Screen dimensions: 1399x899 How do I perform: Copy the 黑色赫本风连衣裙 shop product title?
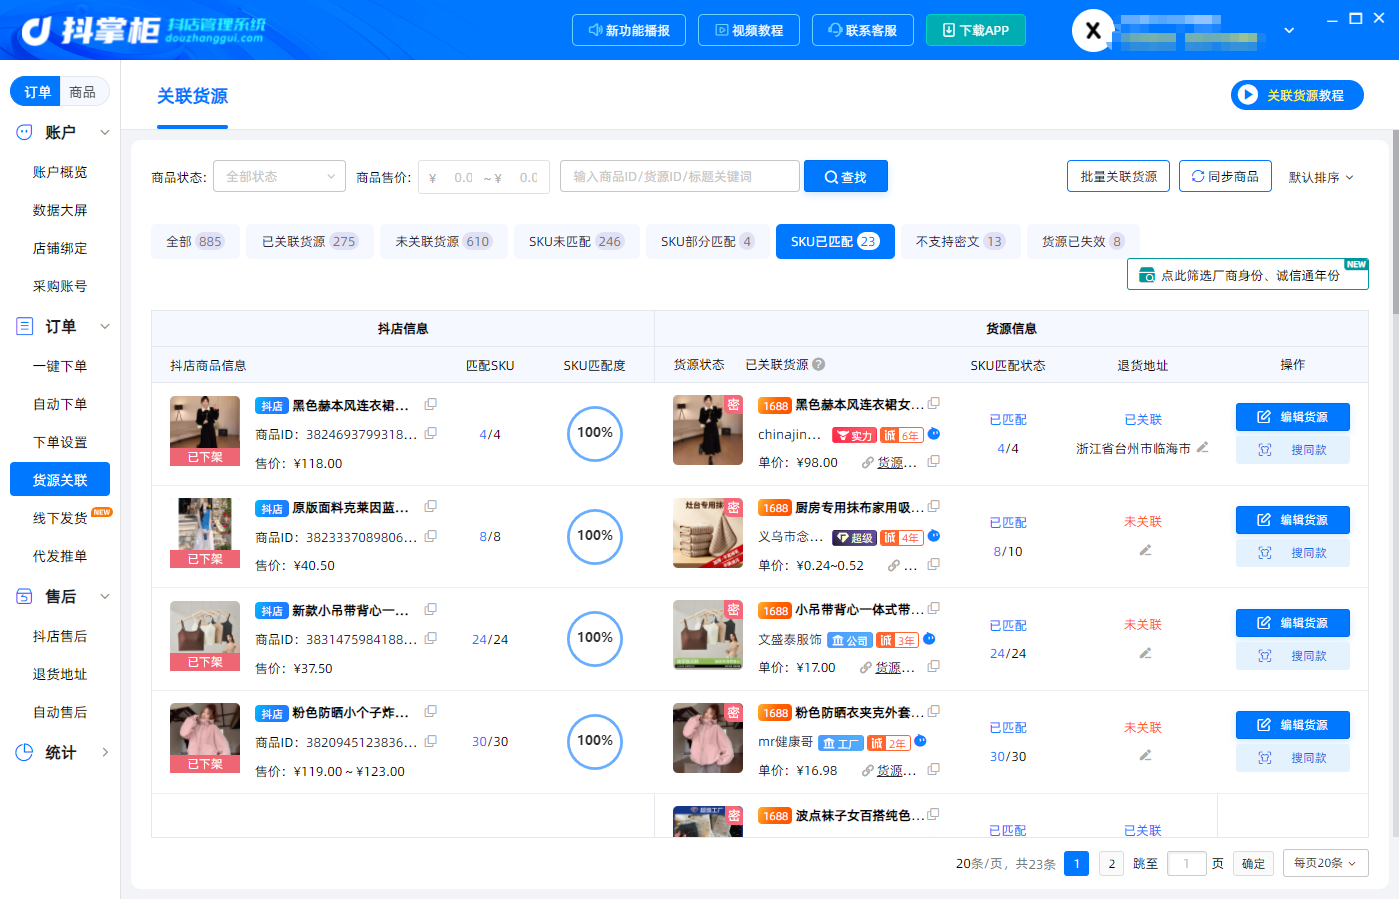point(431,405)
